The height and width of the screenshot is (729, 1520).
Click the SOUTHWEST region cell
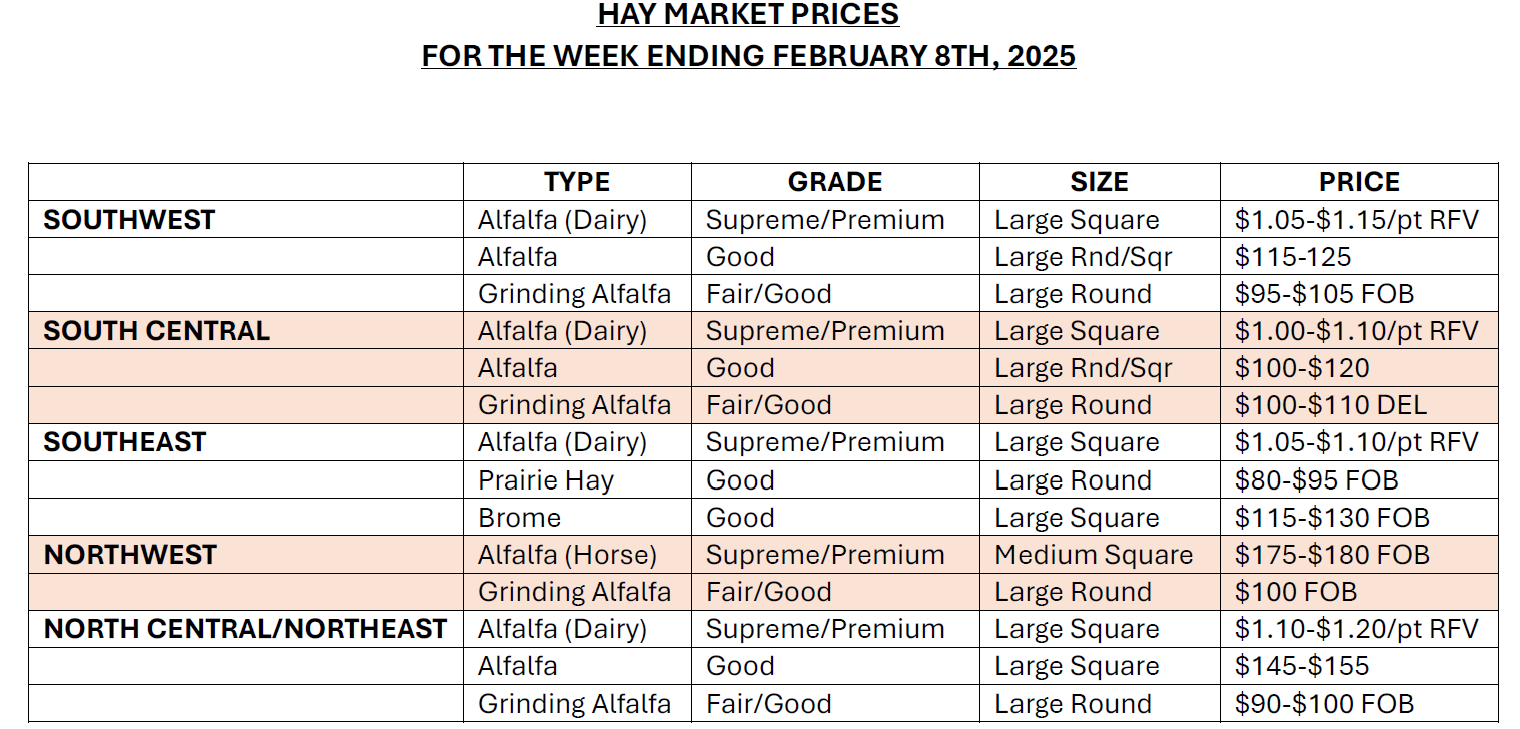[129, 220]
